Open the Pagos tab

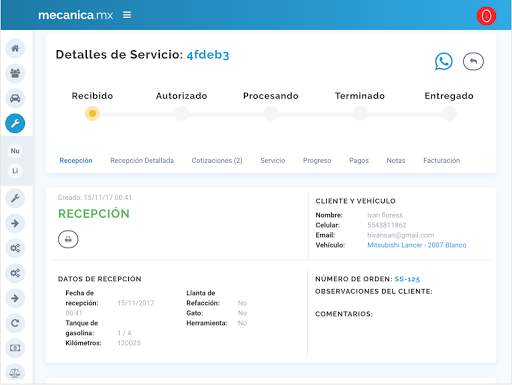pyautogui.click(x=359, y=160)
